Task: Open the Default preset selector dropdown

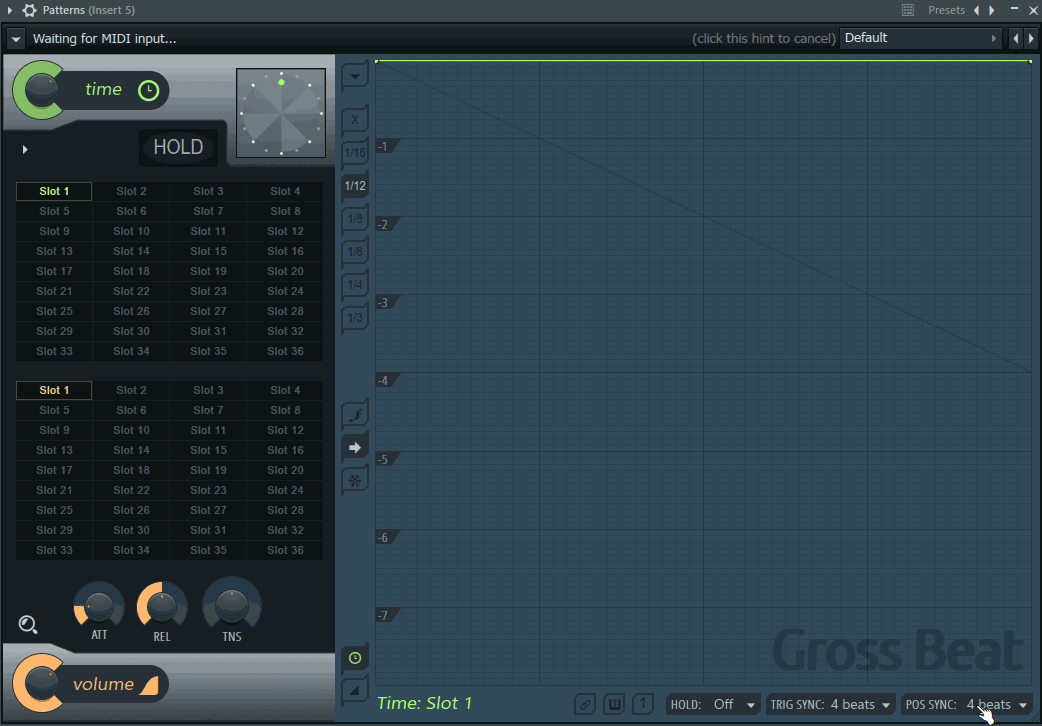Action: point(921,39)
